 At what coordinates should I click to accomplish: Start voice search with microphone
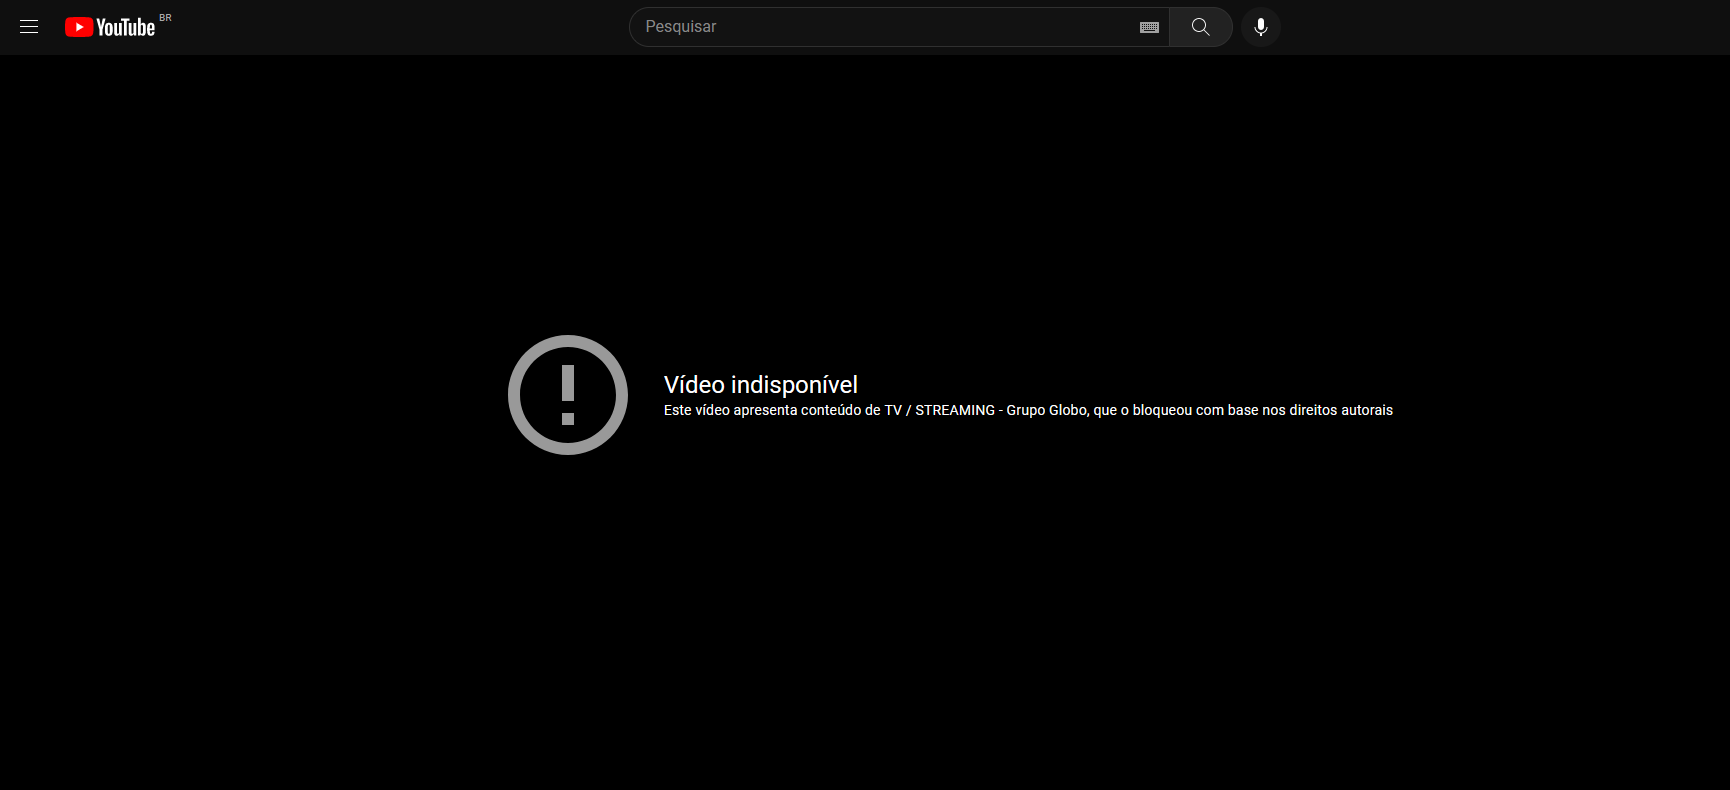tap(1261, 27)
